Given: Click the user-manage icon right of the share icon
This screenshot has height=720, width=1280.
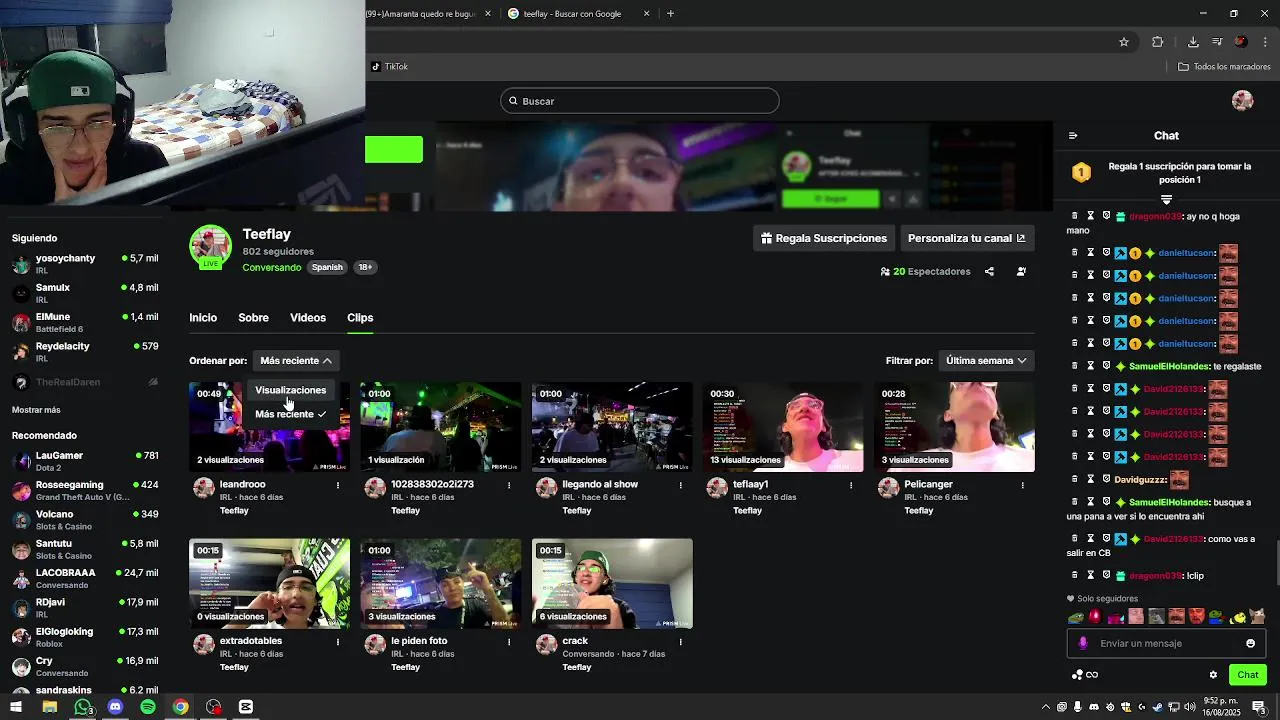Looking at the screenshot, I should (1021, 271).
